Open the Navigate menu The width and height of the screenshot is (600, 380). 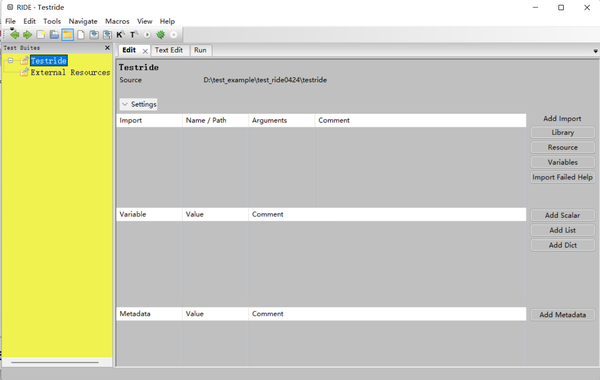[x=83, y=21]
